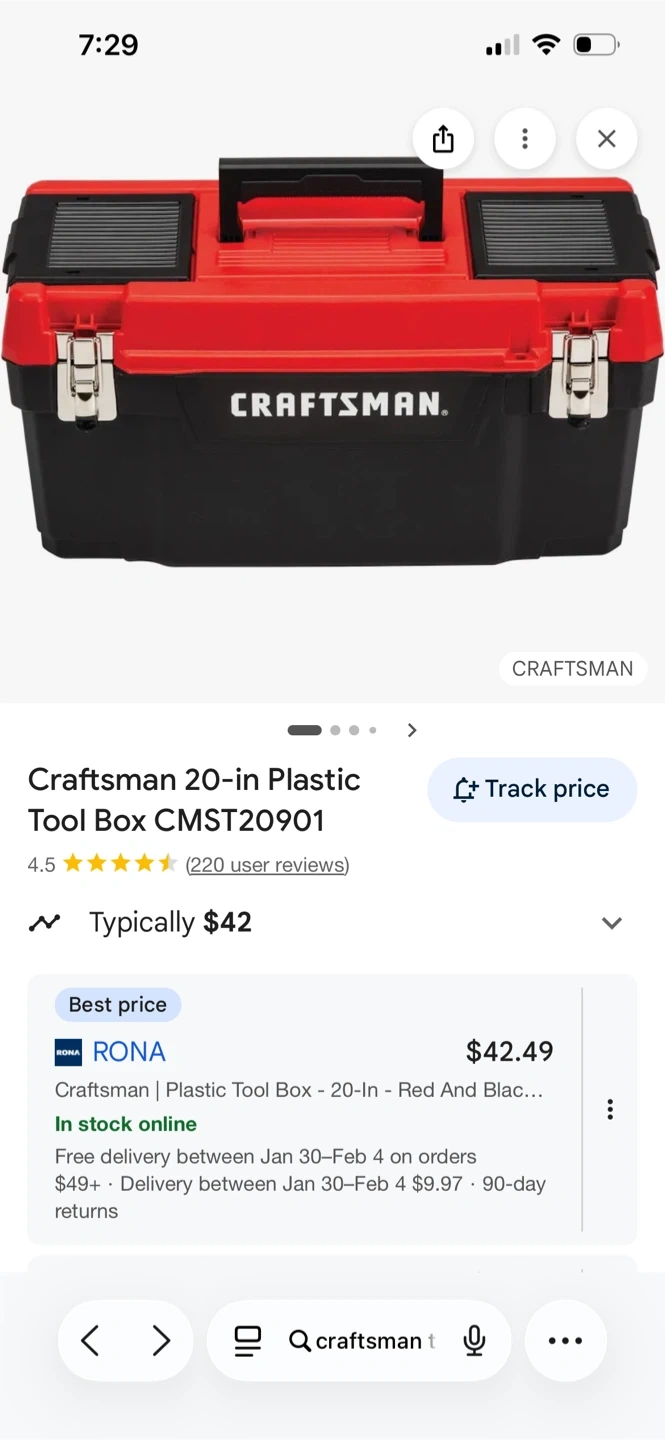Select the second image carousel dot
Viewport: 665px width, 1440px height.
(x=335, y=730)
